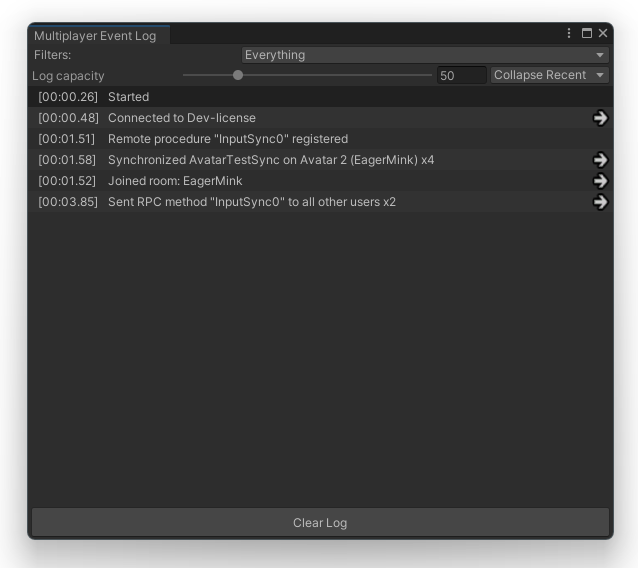Open the three-dot window options menu
638x568 pixels.
(570, 34)
